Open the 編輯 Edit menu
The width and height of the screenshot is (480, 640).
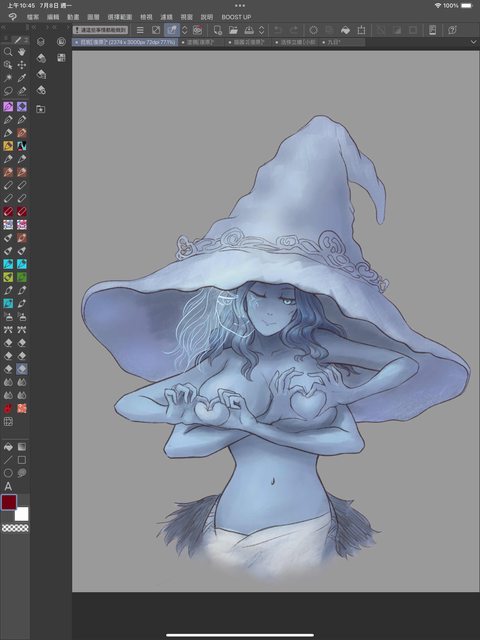[53, 17]
